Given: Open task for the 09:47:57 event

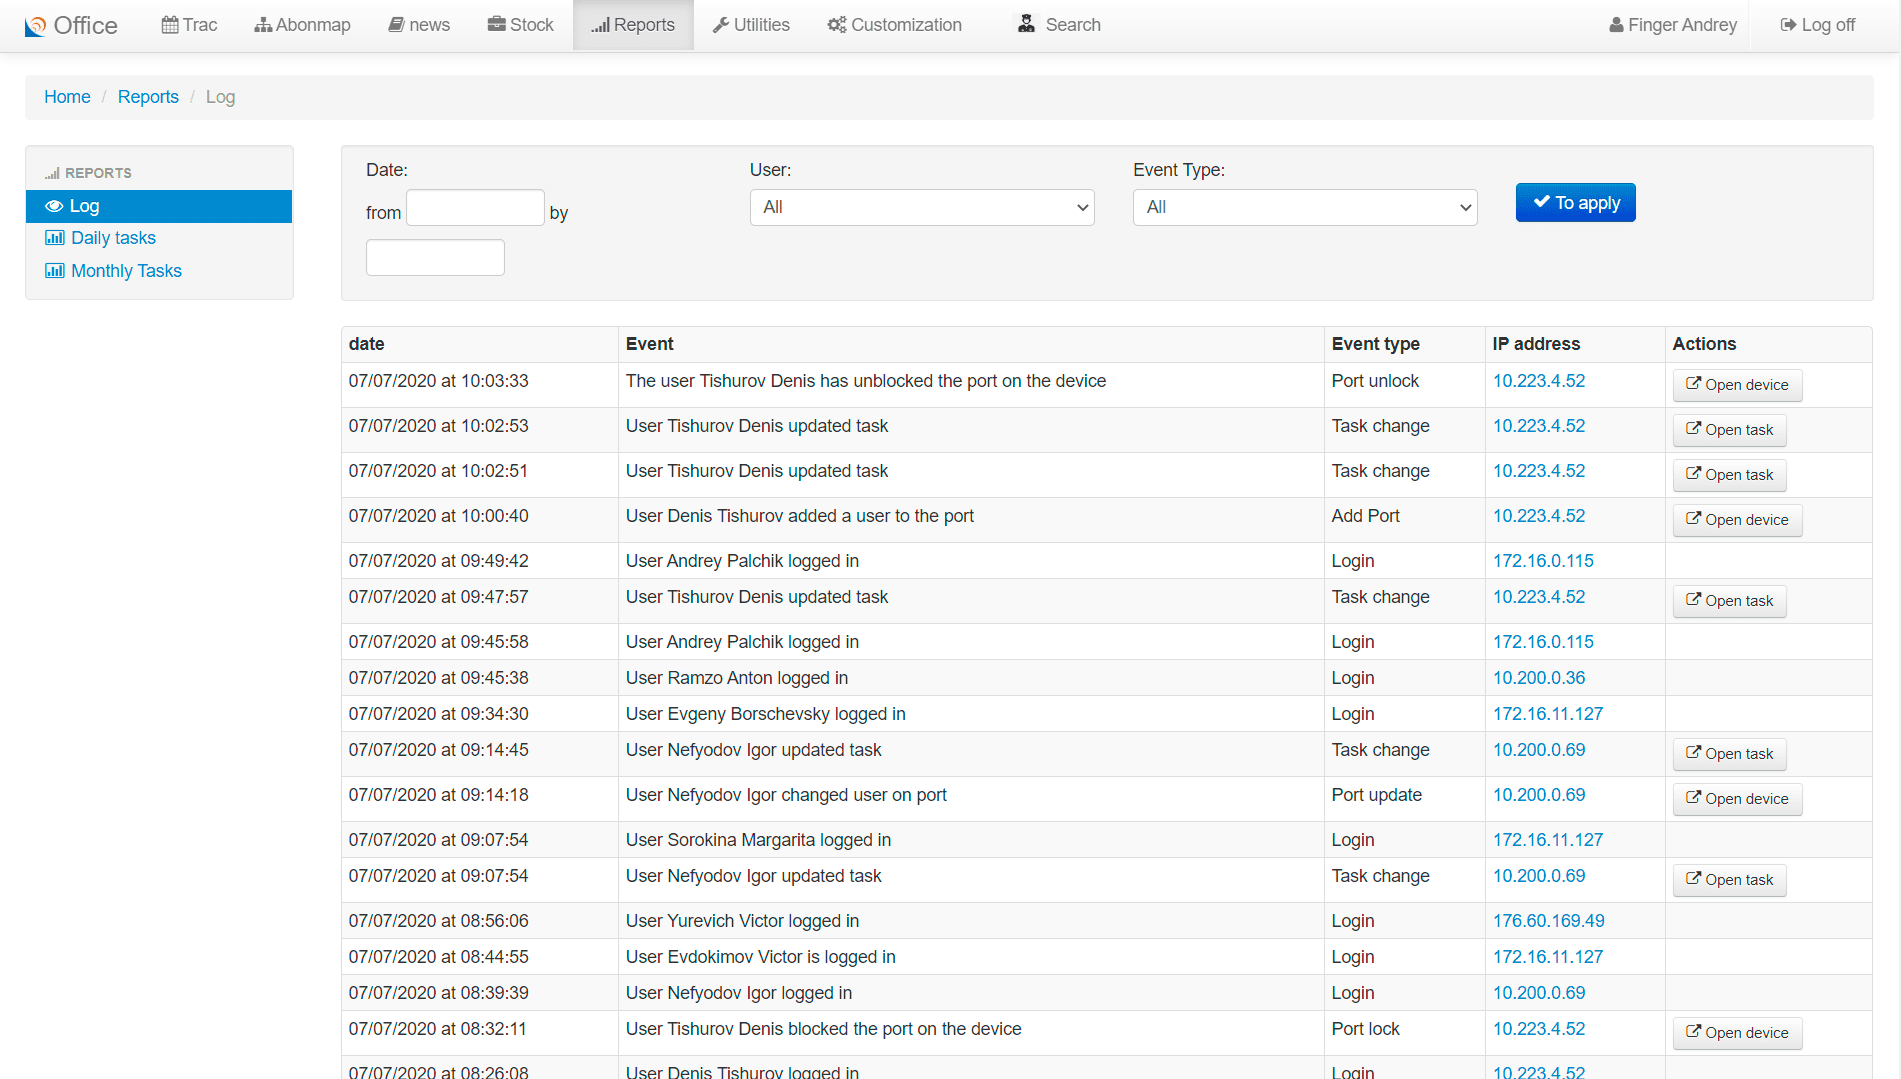Looking at the screenshot, I should pyautogui.click(x=1730, y=601).
